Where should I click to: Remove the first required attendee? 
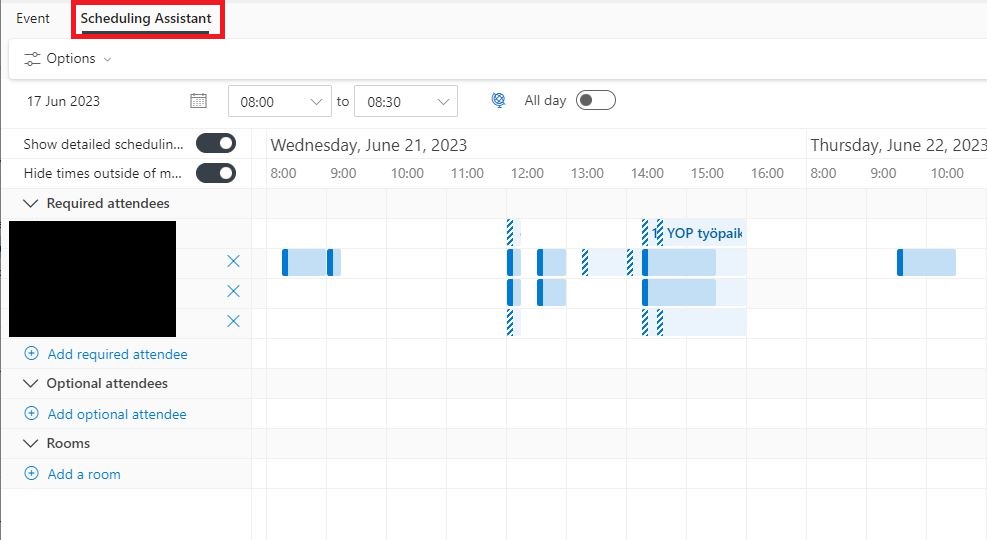point(233,261)
